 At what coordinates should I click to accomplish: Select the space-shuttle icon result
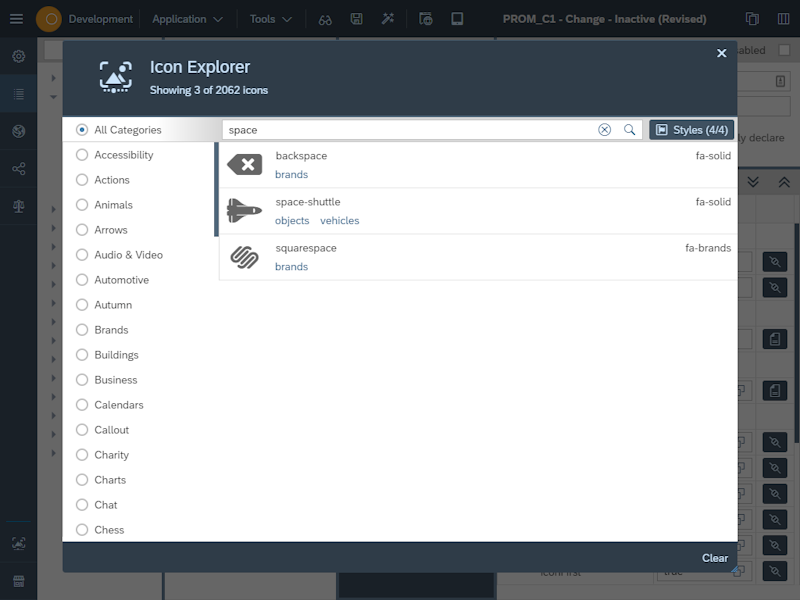(x=308, y=202)
